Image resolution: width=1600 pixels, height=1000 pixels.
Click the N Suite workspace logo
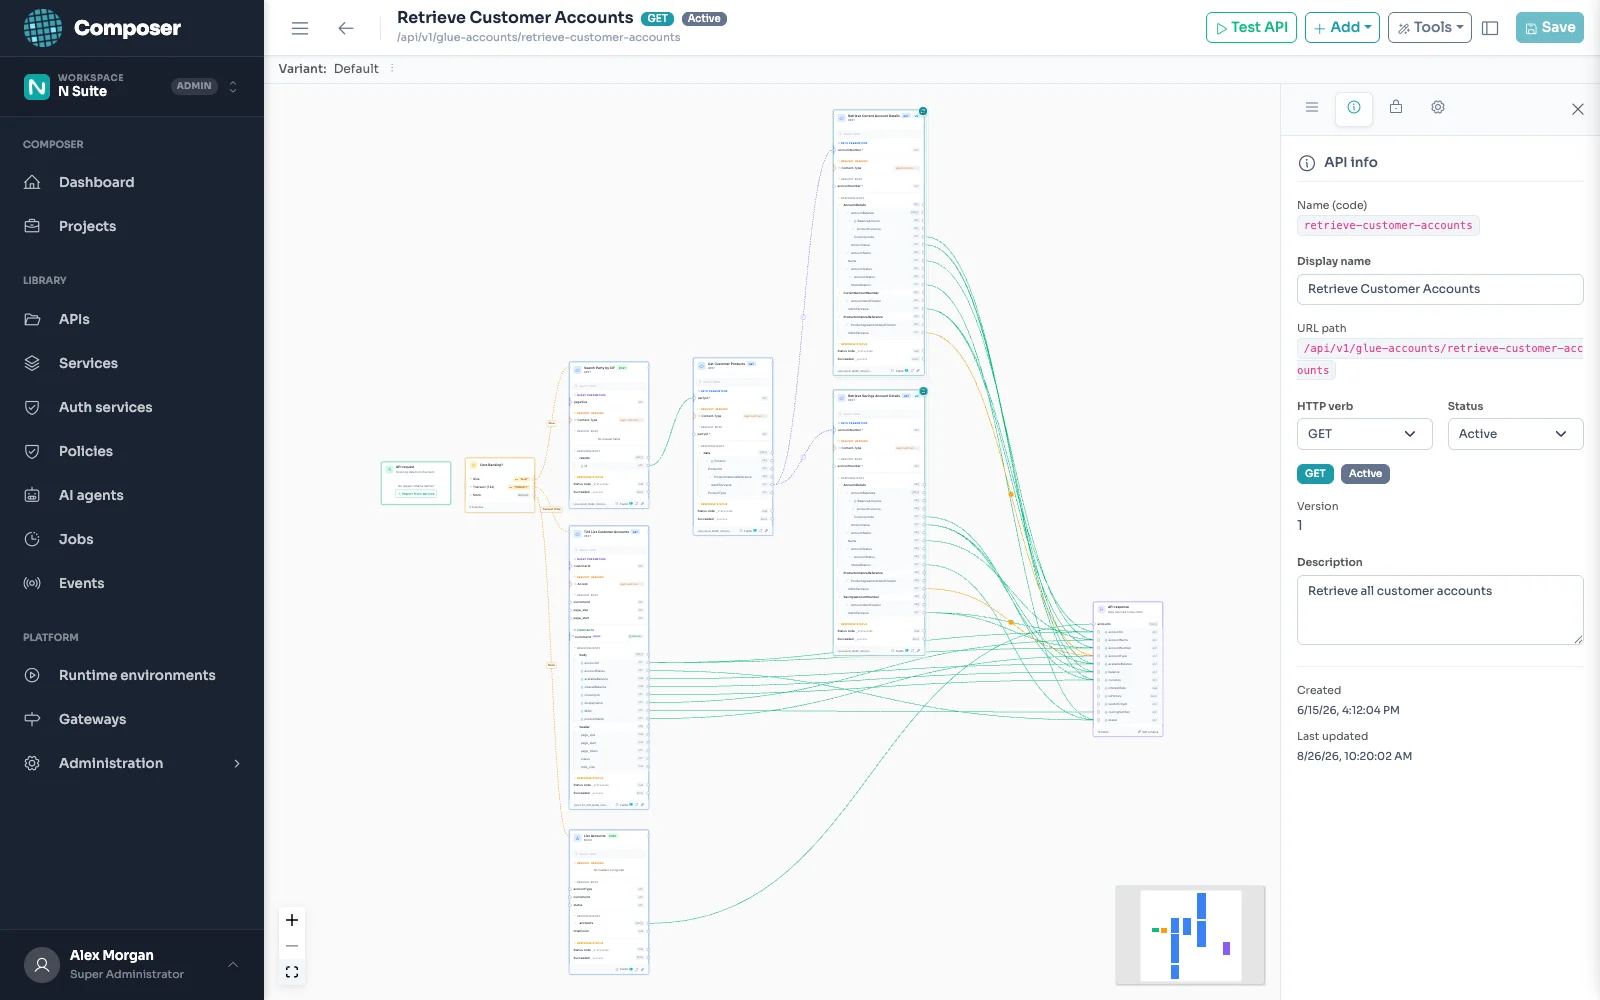(37, 87)
